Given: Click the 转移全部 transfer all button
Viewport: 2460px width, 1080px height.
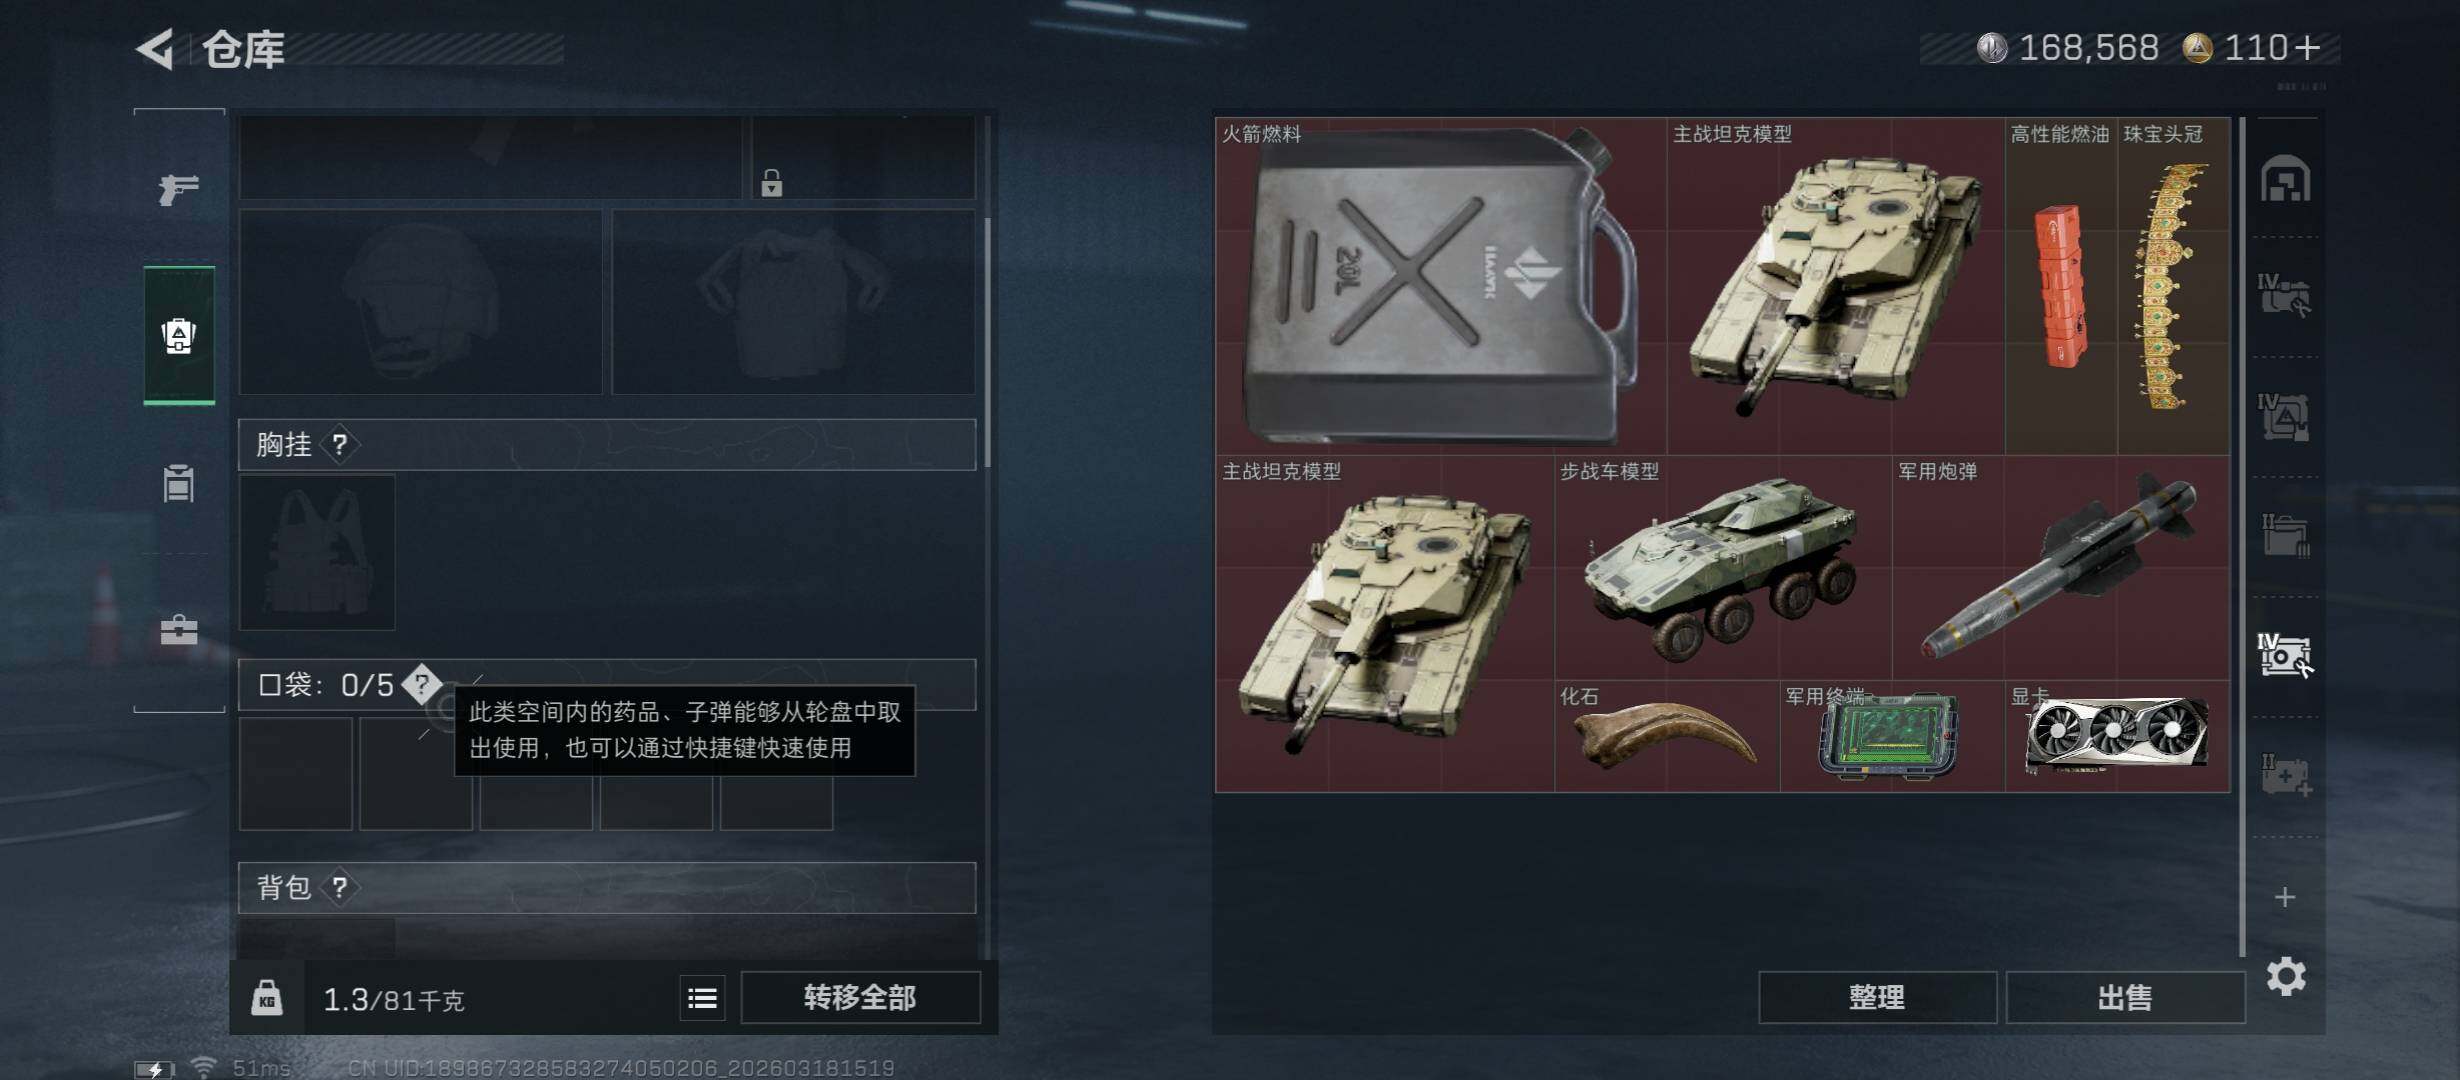Looking at the screenshot, I should [x=860, y=998].
